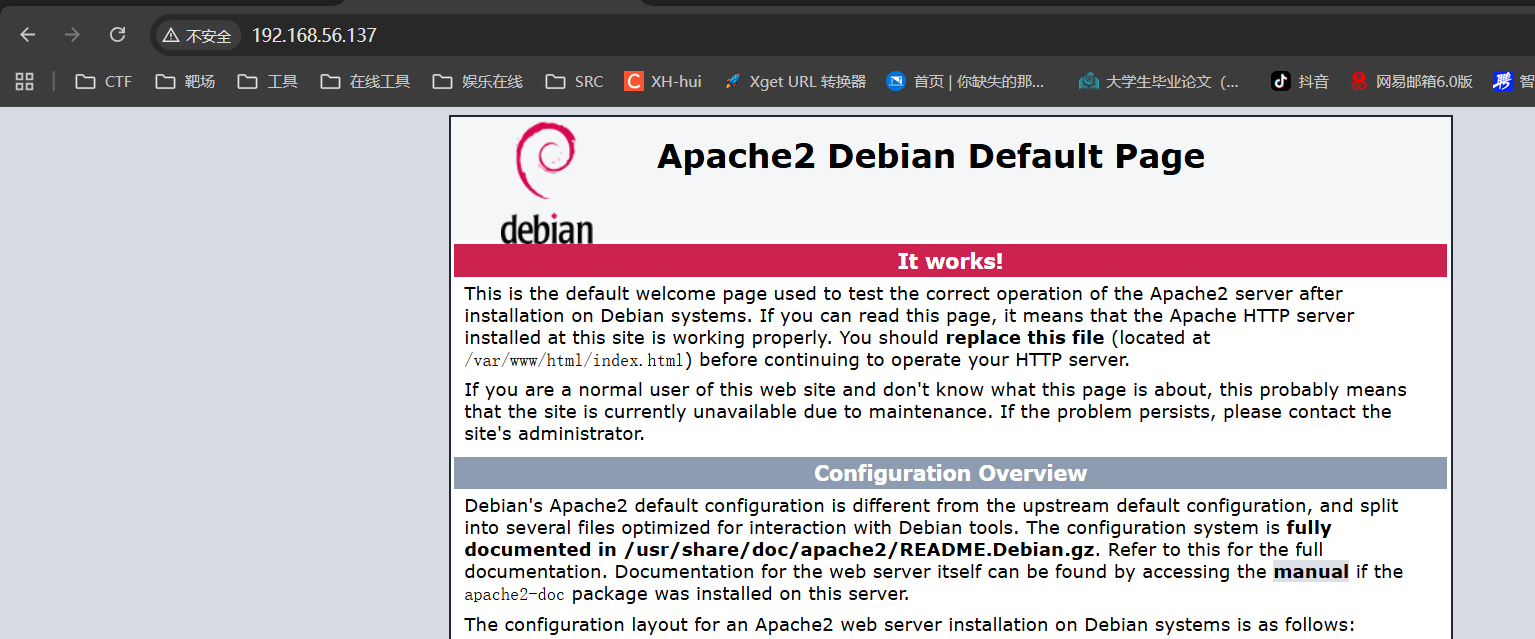The height and width of the screenshot is (639, 1535).
Task: Click the bold replace this file text
Action: pyautogui.click(x=1025, y=338)
